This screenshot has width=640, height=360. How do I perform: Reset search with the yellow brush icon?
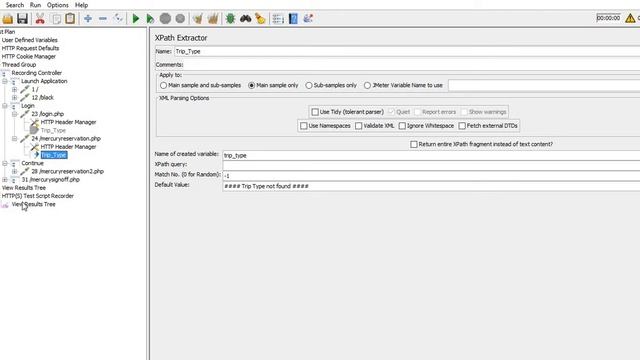[x=260, y=18]
